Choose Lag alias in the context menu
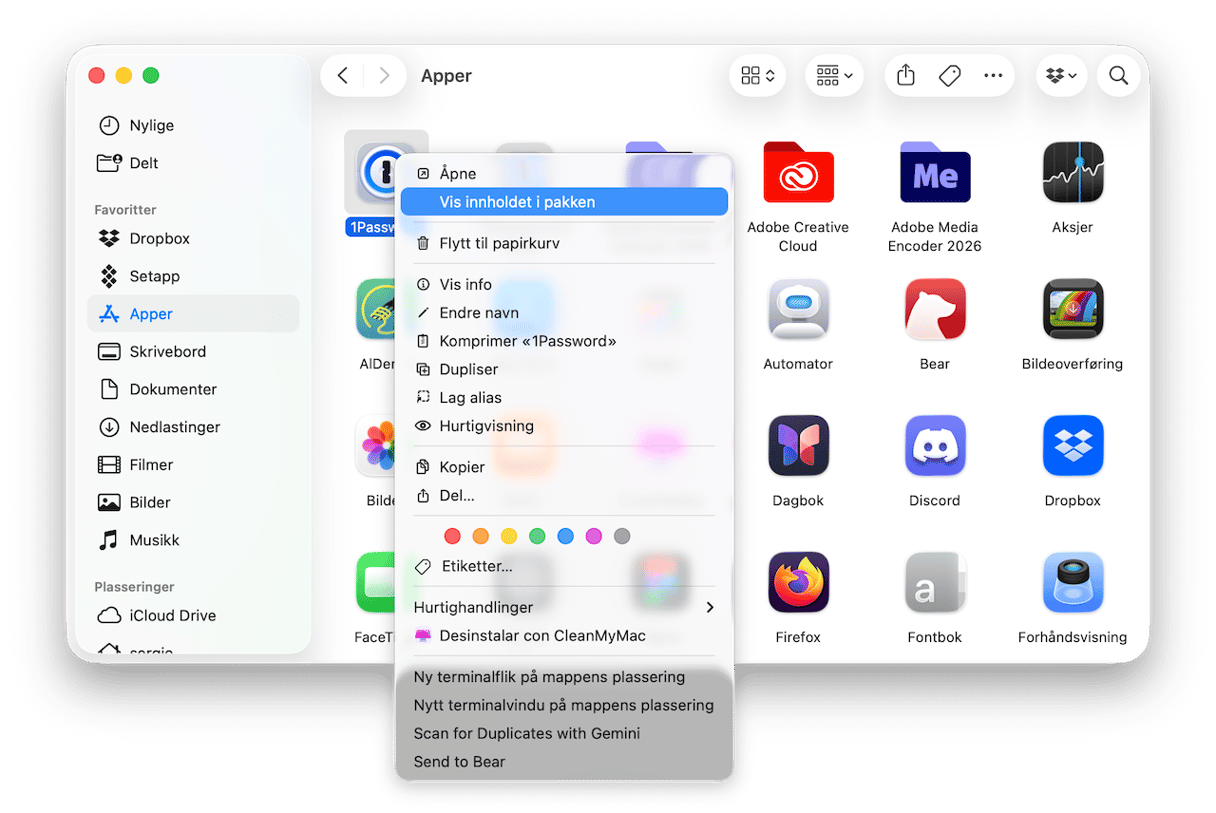 (565, 397)
